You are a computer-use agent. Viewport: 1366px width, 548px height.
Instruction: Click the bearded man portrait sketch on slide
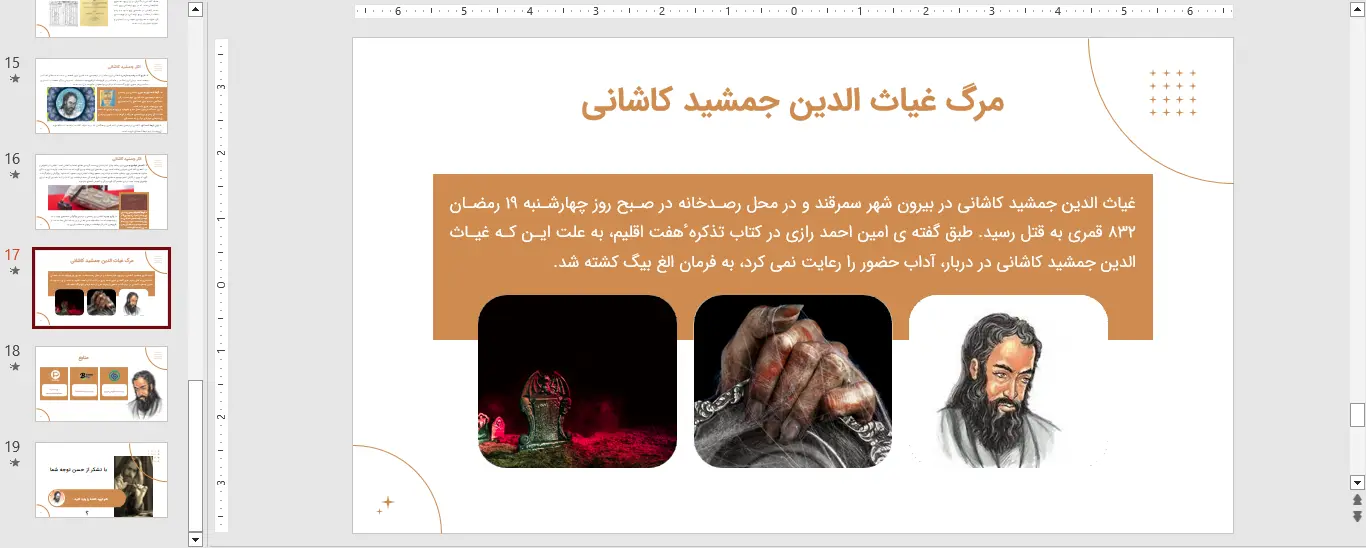(1007, 382)
